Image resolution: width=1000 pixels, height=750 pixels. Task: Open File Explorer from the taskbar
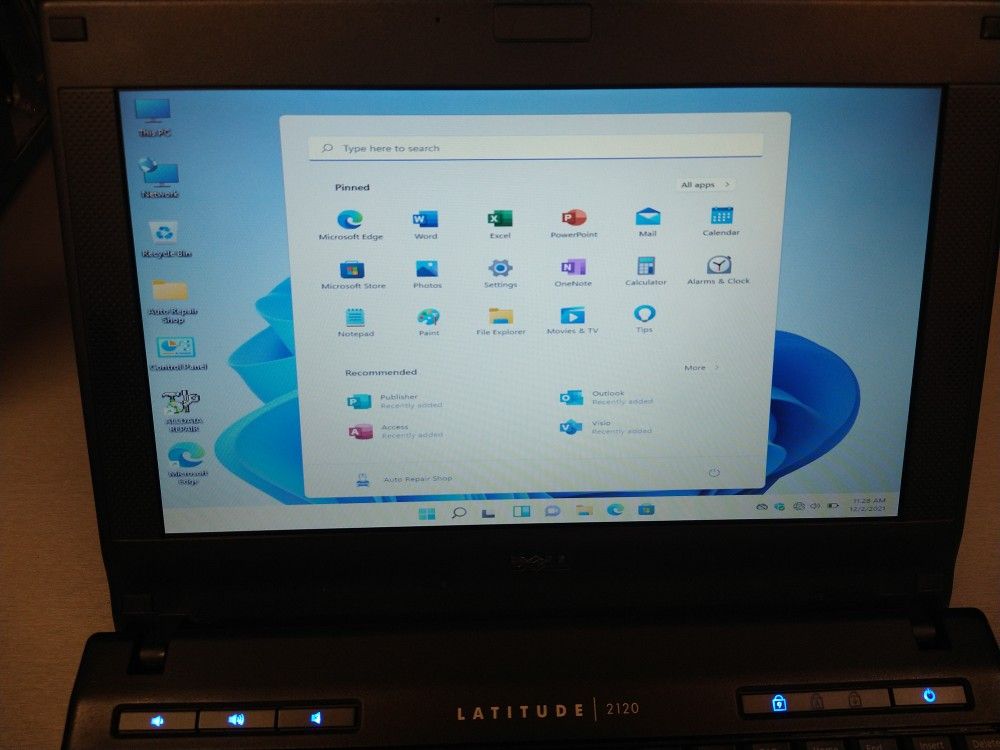[584, 510]
